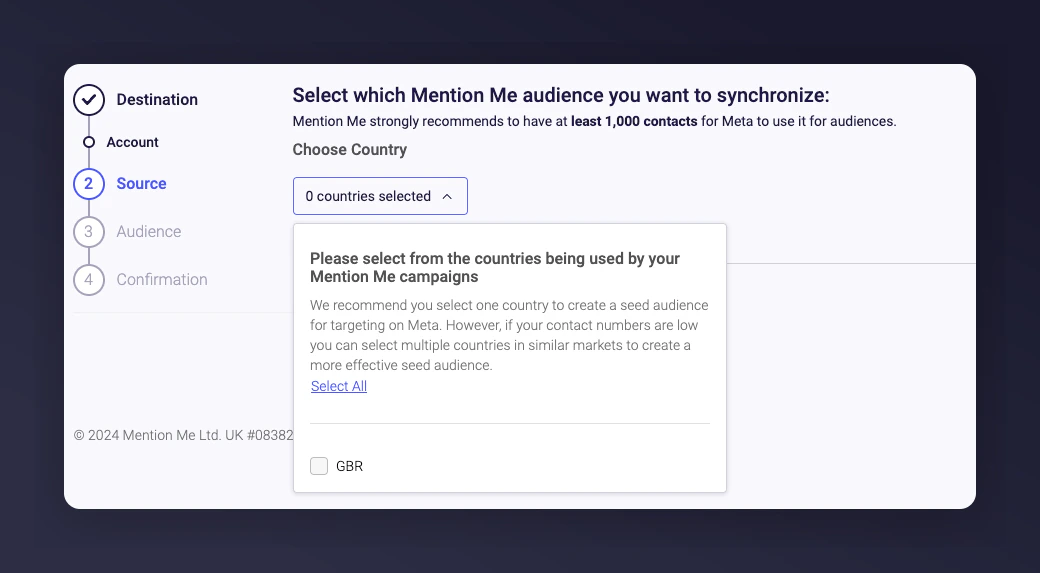Click the Destination completed checkmark icon
This screenshot has width=1040, height=573.
[89, 100]
